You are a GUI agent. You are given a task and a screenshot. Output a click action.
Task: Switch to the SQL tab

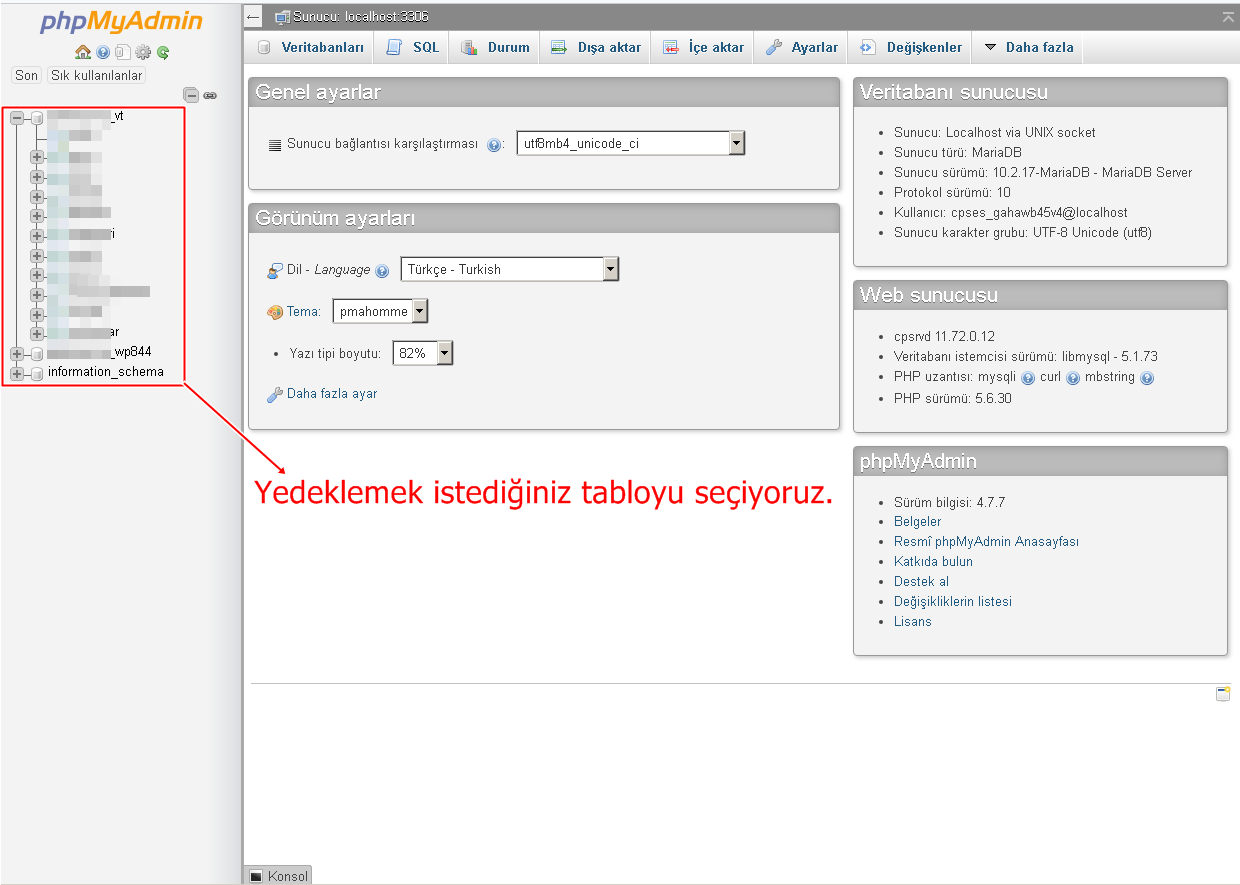[412, 47]
